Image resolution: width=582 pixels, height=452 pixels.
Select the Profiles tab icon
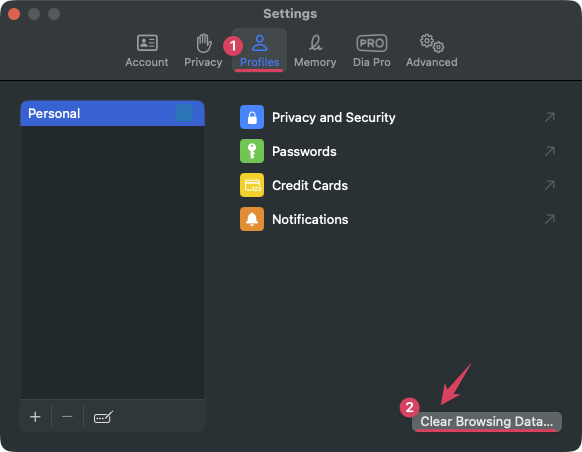click(x=259, y=43)
